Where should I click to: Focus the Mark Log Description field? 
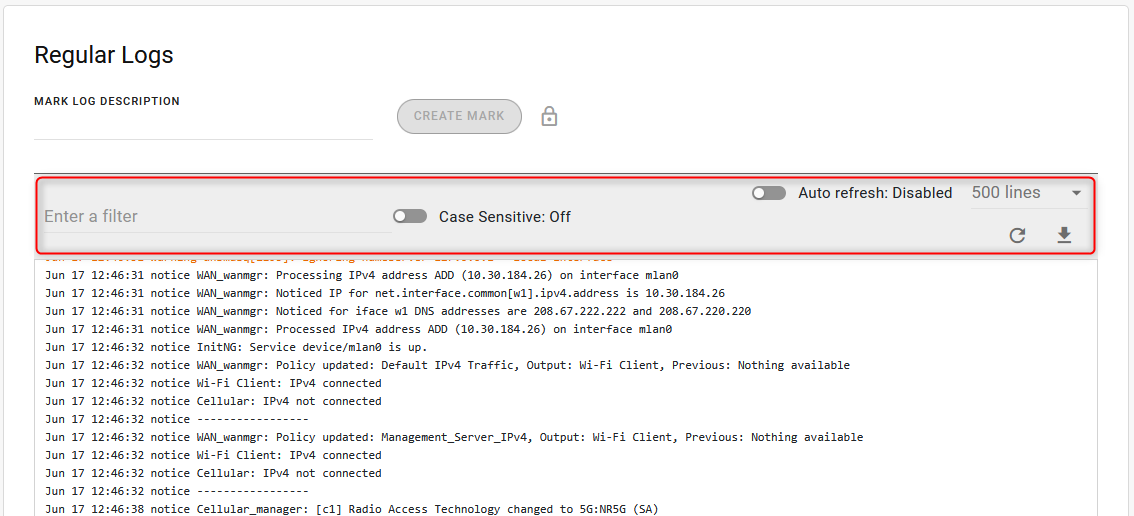pos(203,126)
